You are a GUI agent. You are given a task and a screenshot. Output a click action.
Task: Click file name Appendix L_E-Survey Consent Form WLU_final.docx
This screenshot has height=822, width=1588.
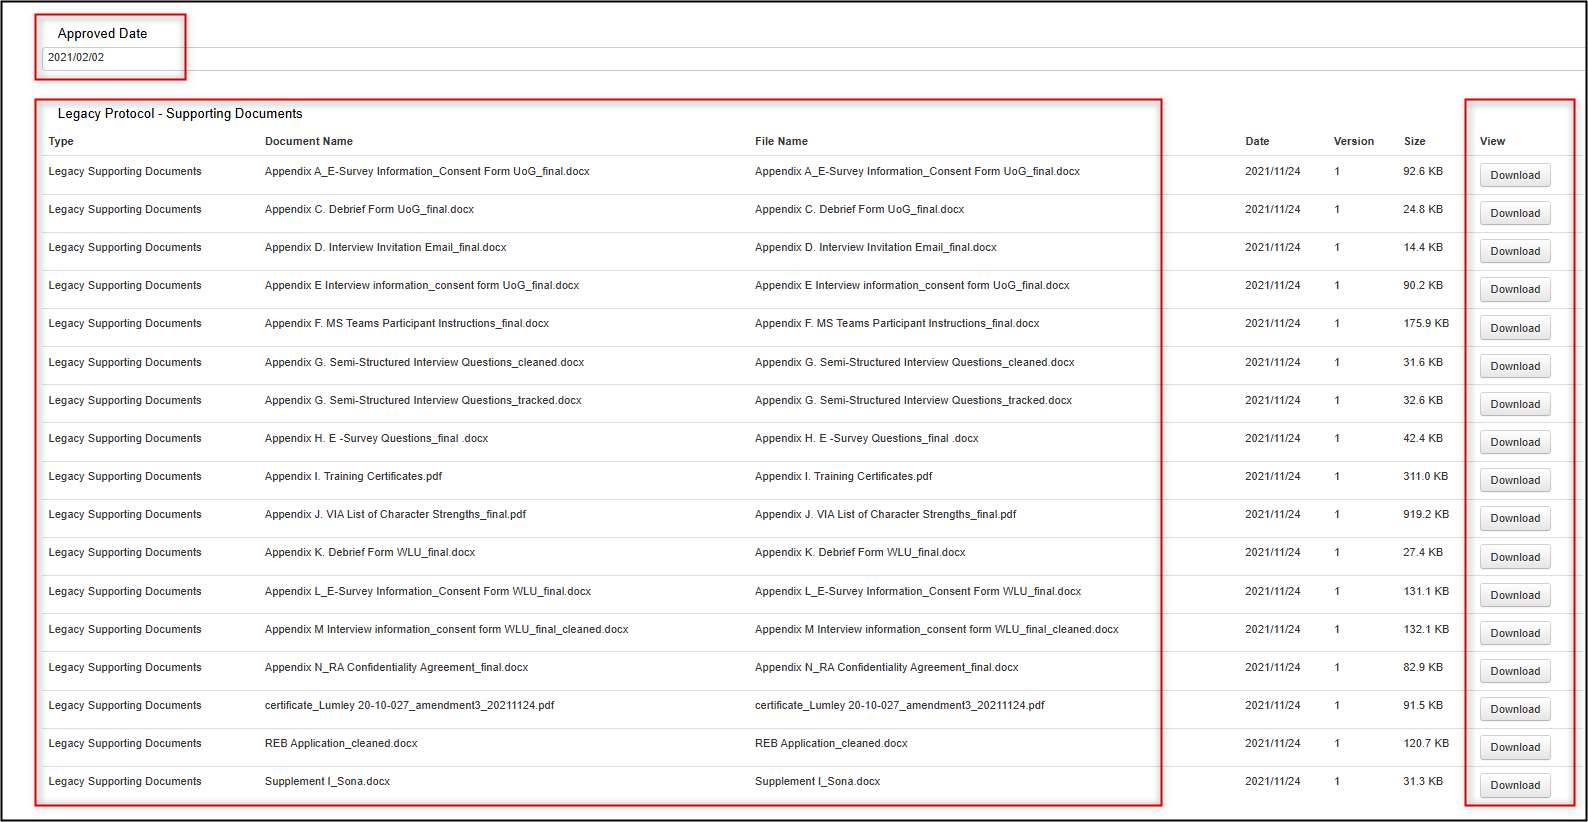[918, 591]
